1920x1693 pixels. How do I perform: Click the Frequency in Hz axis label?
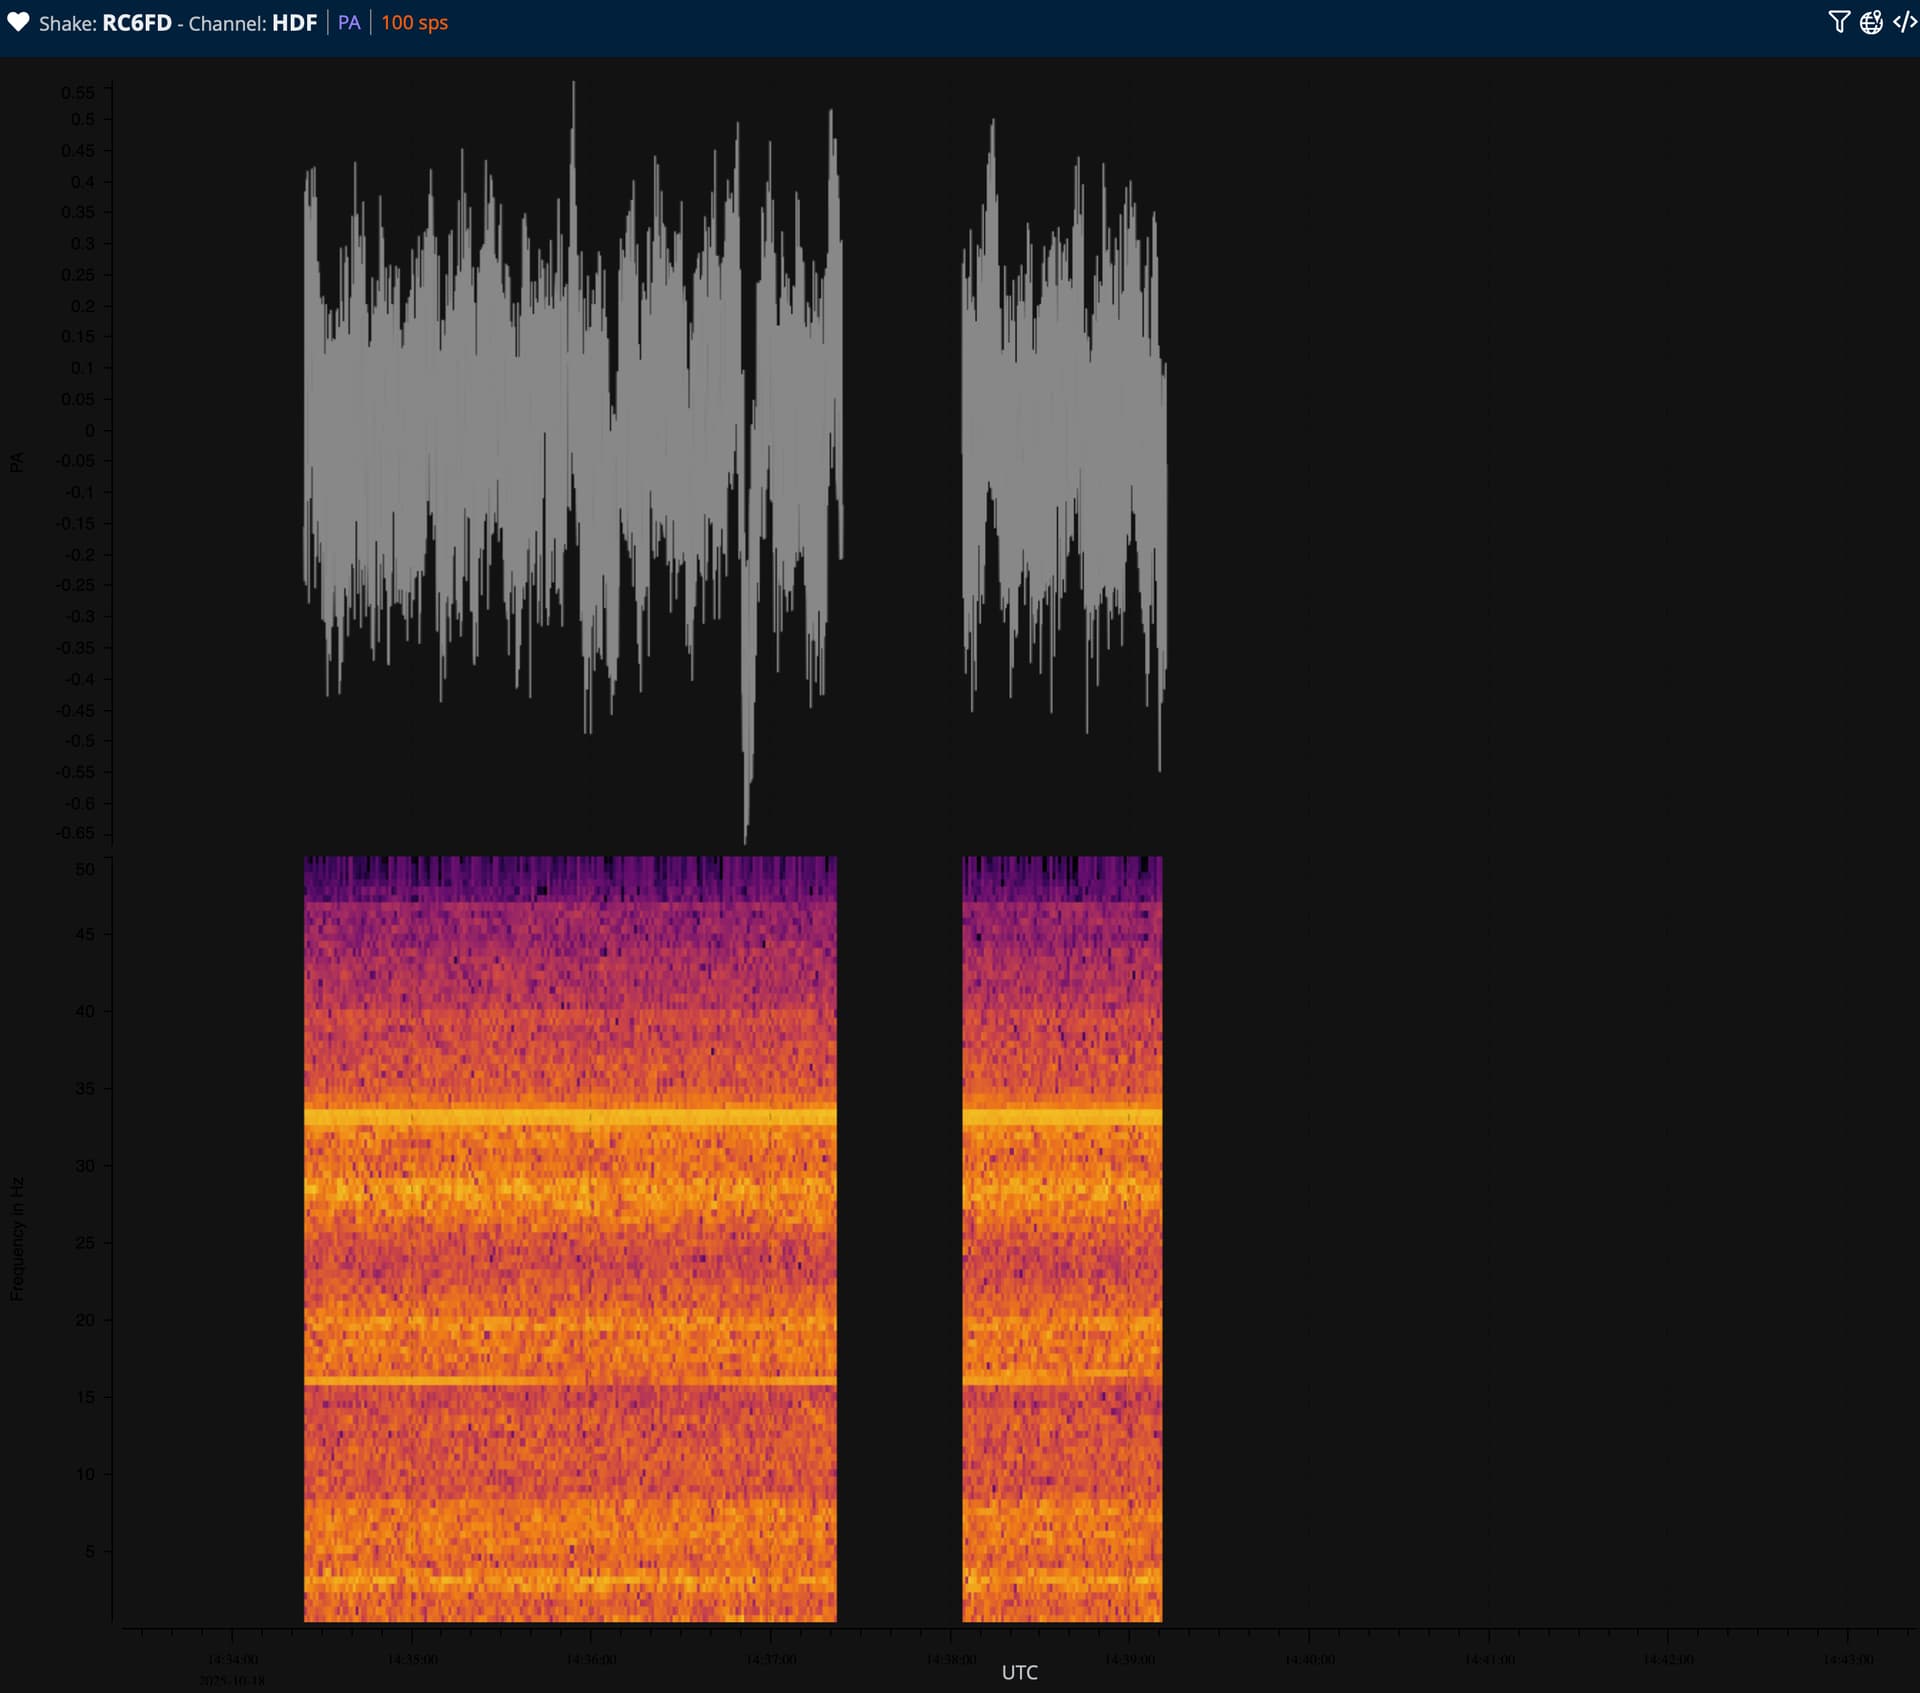16,1238
